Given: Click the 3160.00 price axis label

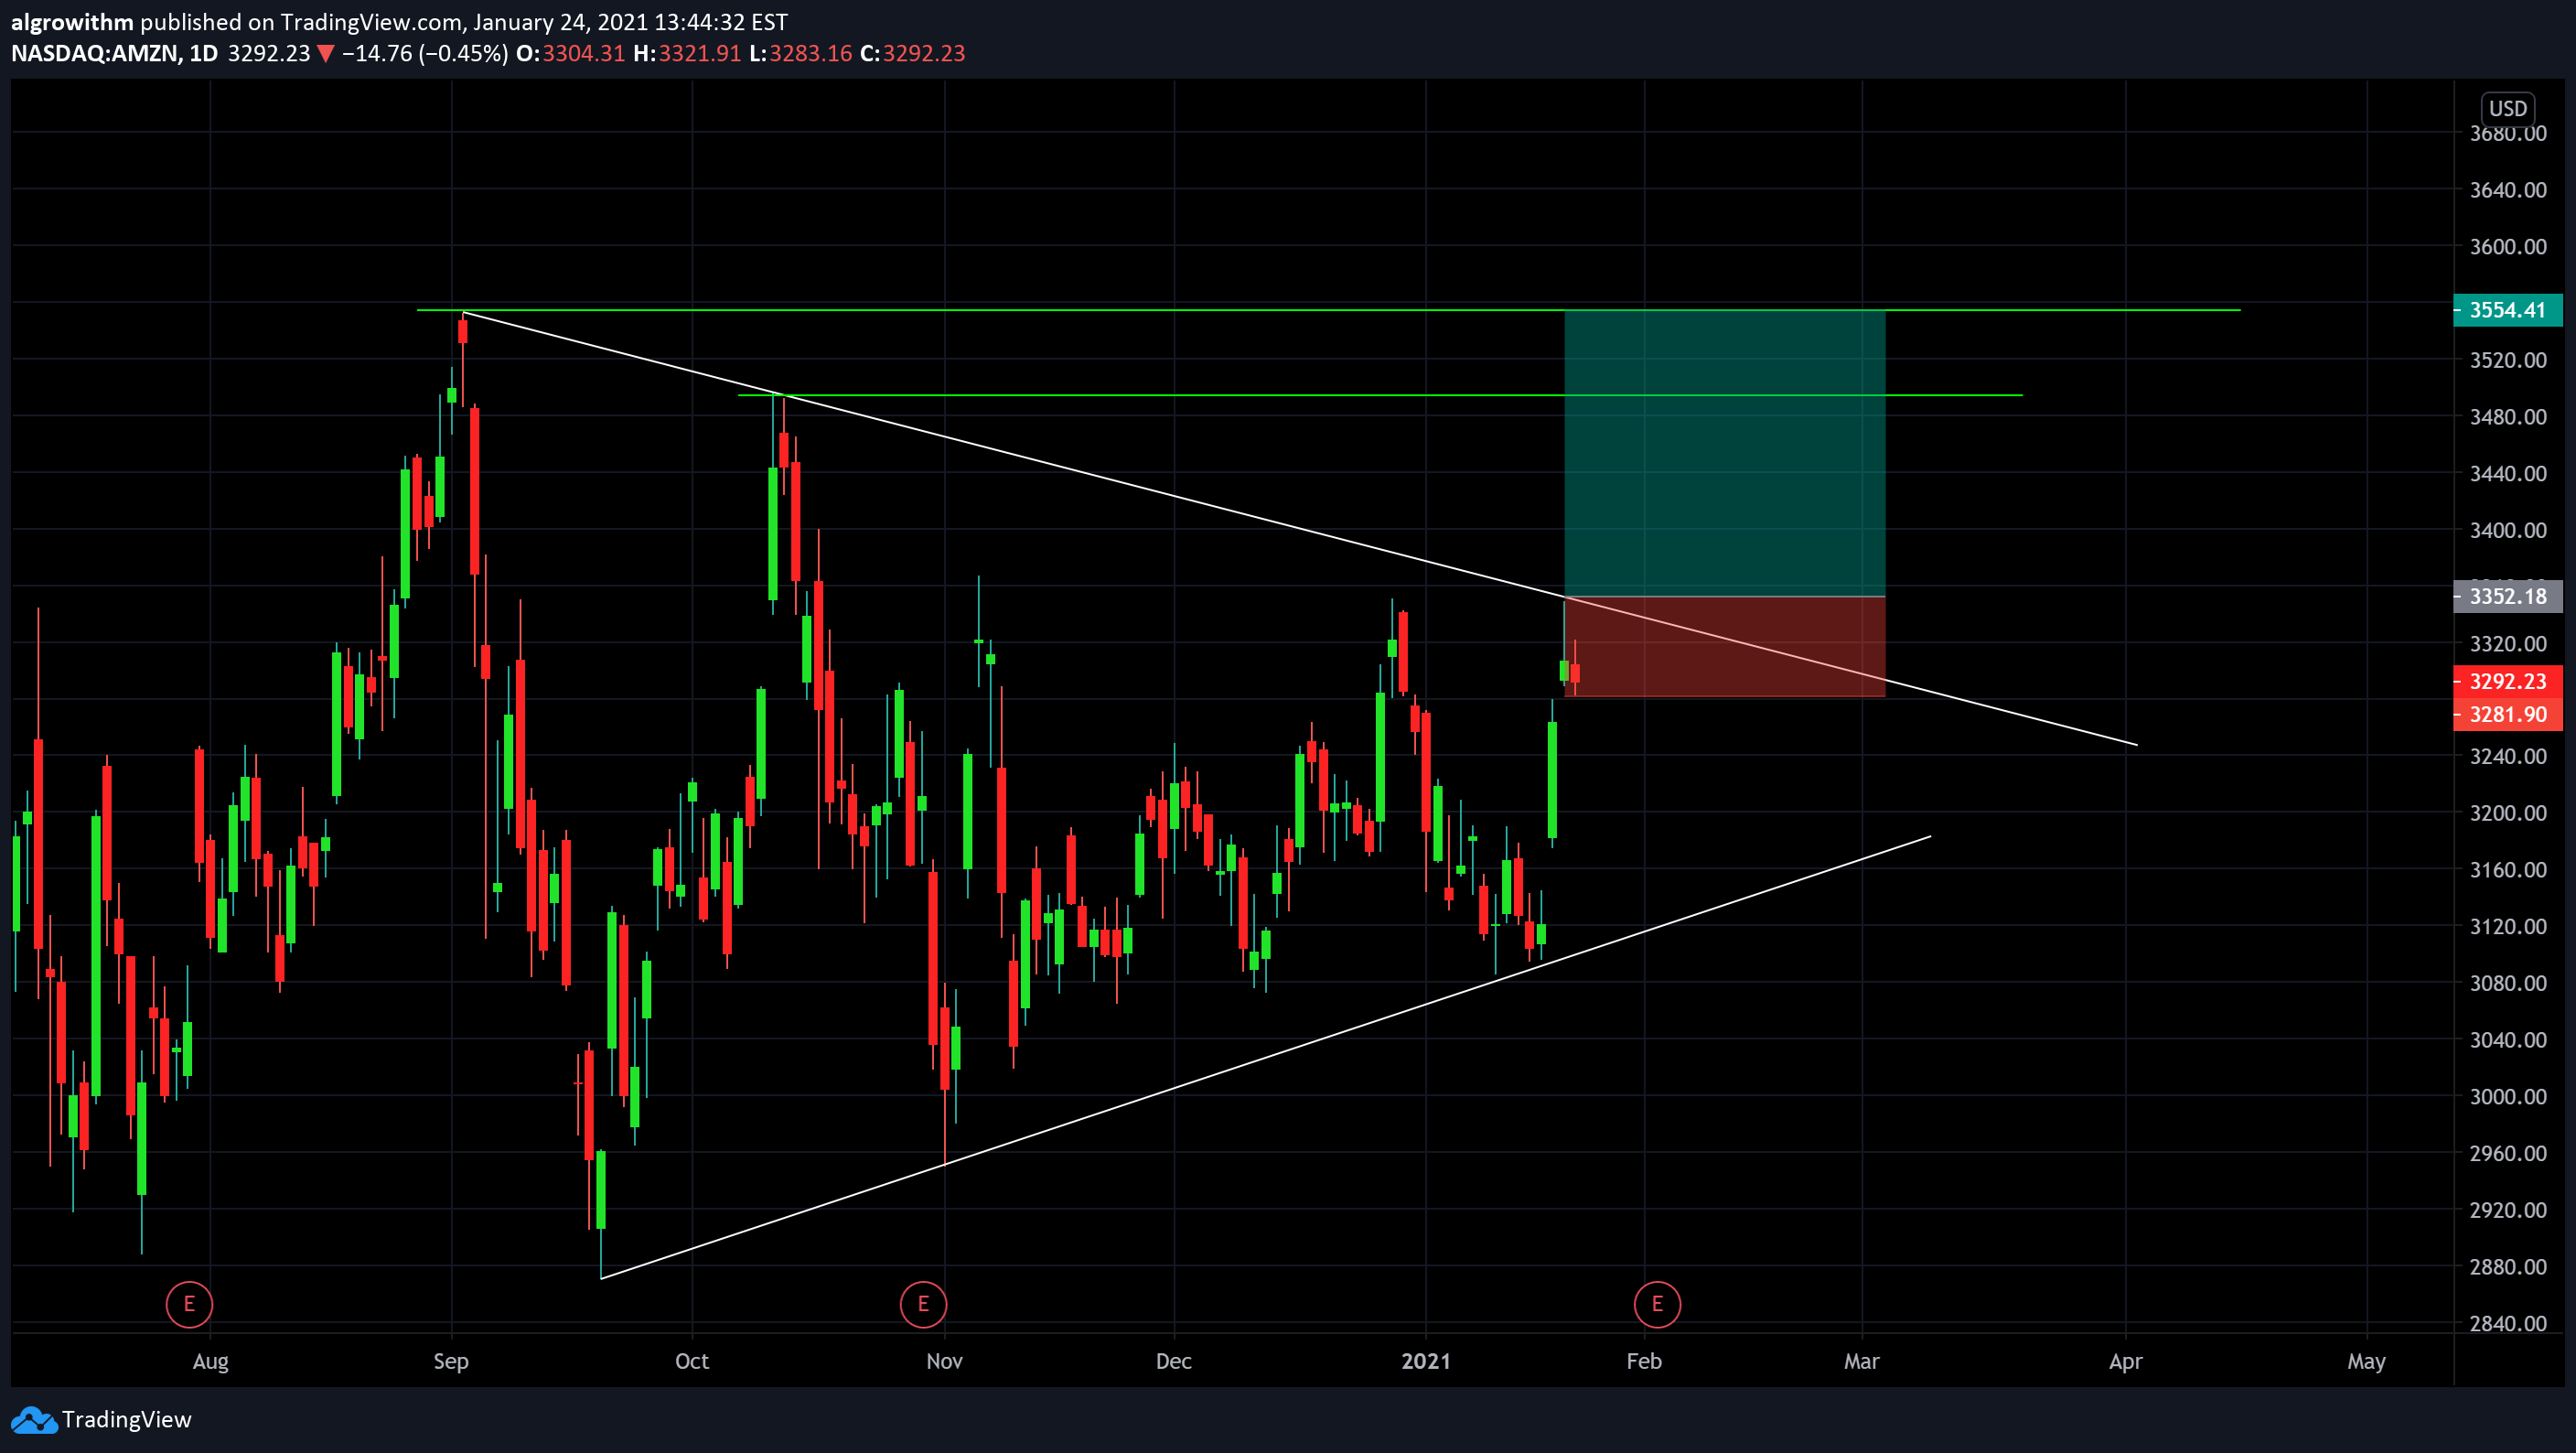Looking at the screenshot, I should tap(2508, 870).
